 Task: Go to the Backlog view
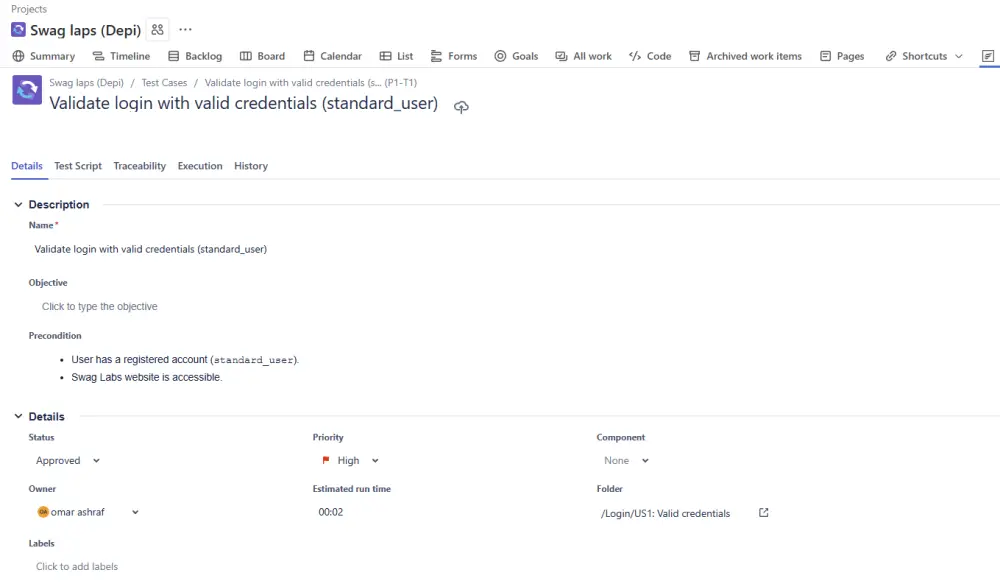(195, 56)
